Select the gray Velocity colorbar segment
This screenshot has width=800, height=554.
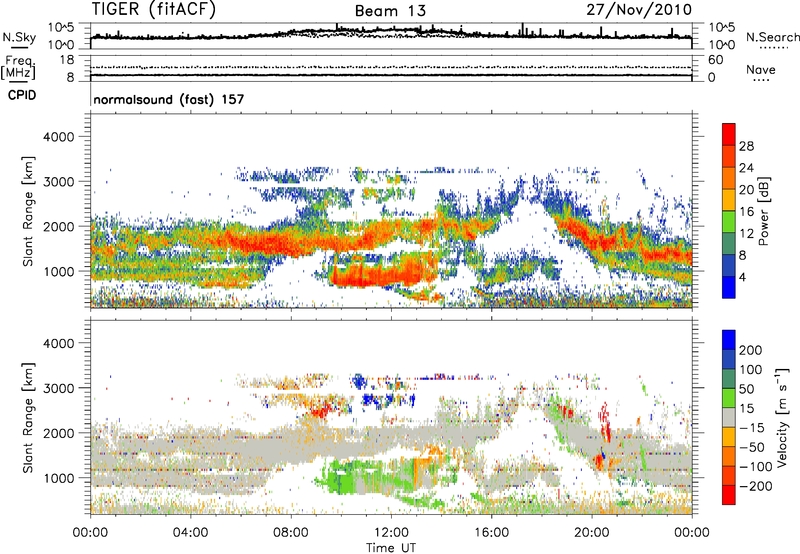pyautogui.click(x=729, y=417)
